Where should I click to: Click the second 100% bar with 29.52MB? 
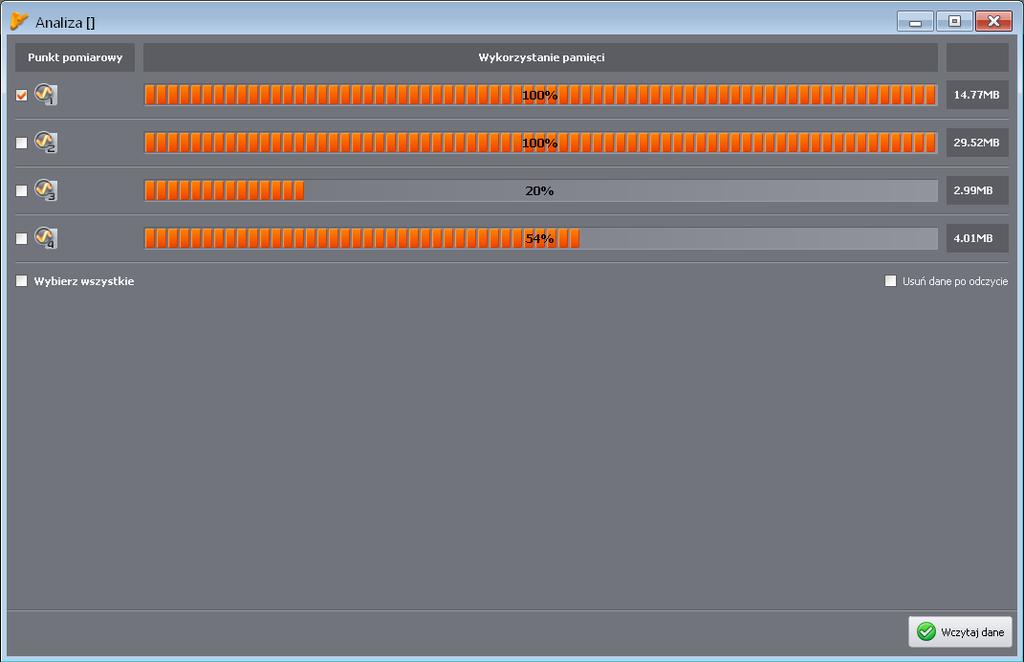541,142
